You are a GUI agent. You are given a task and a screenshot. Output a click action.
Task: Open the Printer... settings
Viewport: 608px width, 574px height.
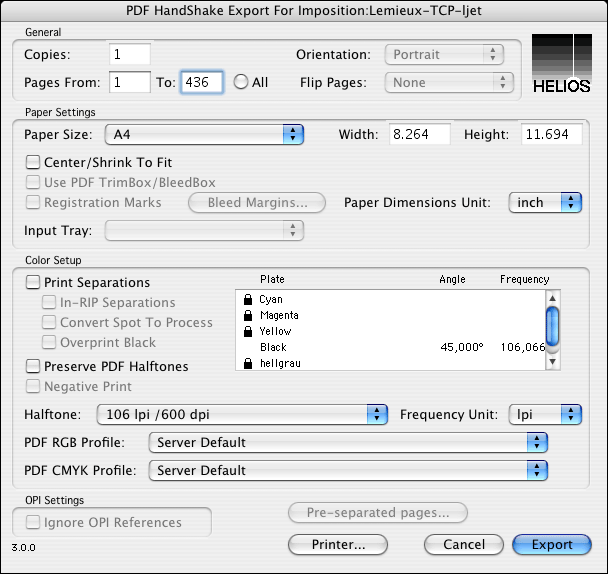(x=338, y=545)
